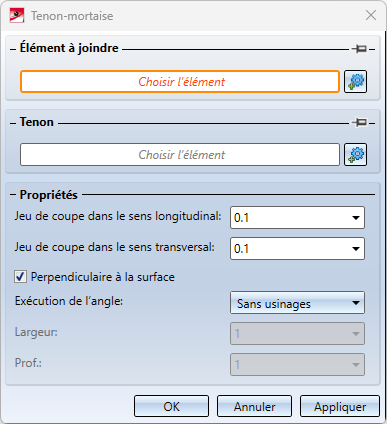Click the Tenon-mortaise application icon in title bar
The width and height of the screenshot is (387, 424).
(x=17, y=16)
